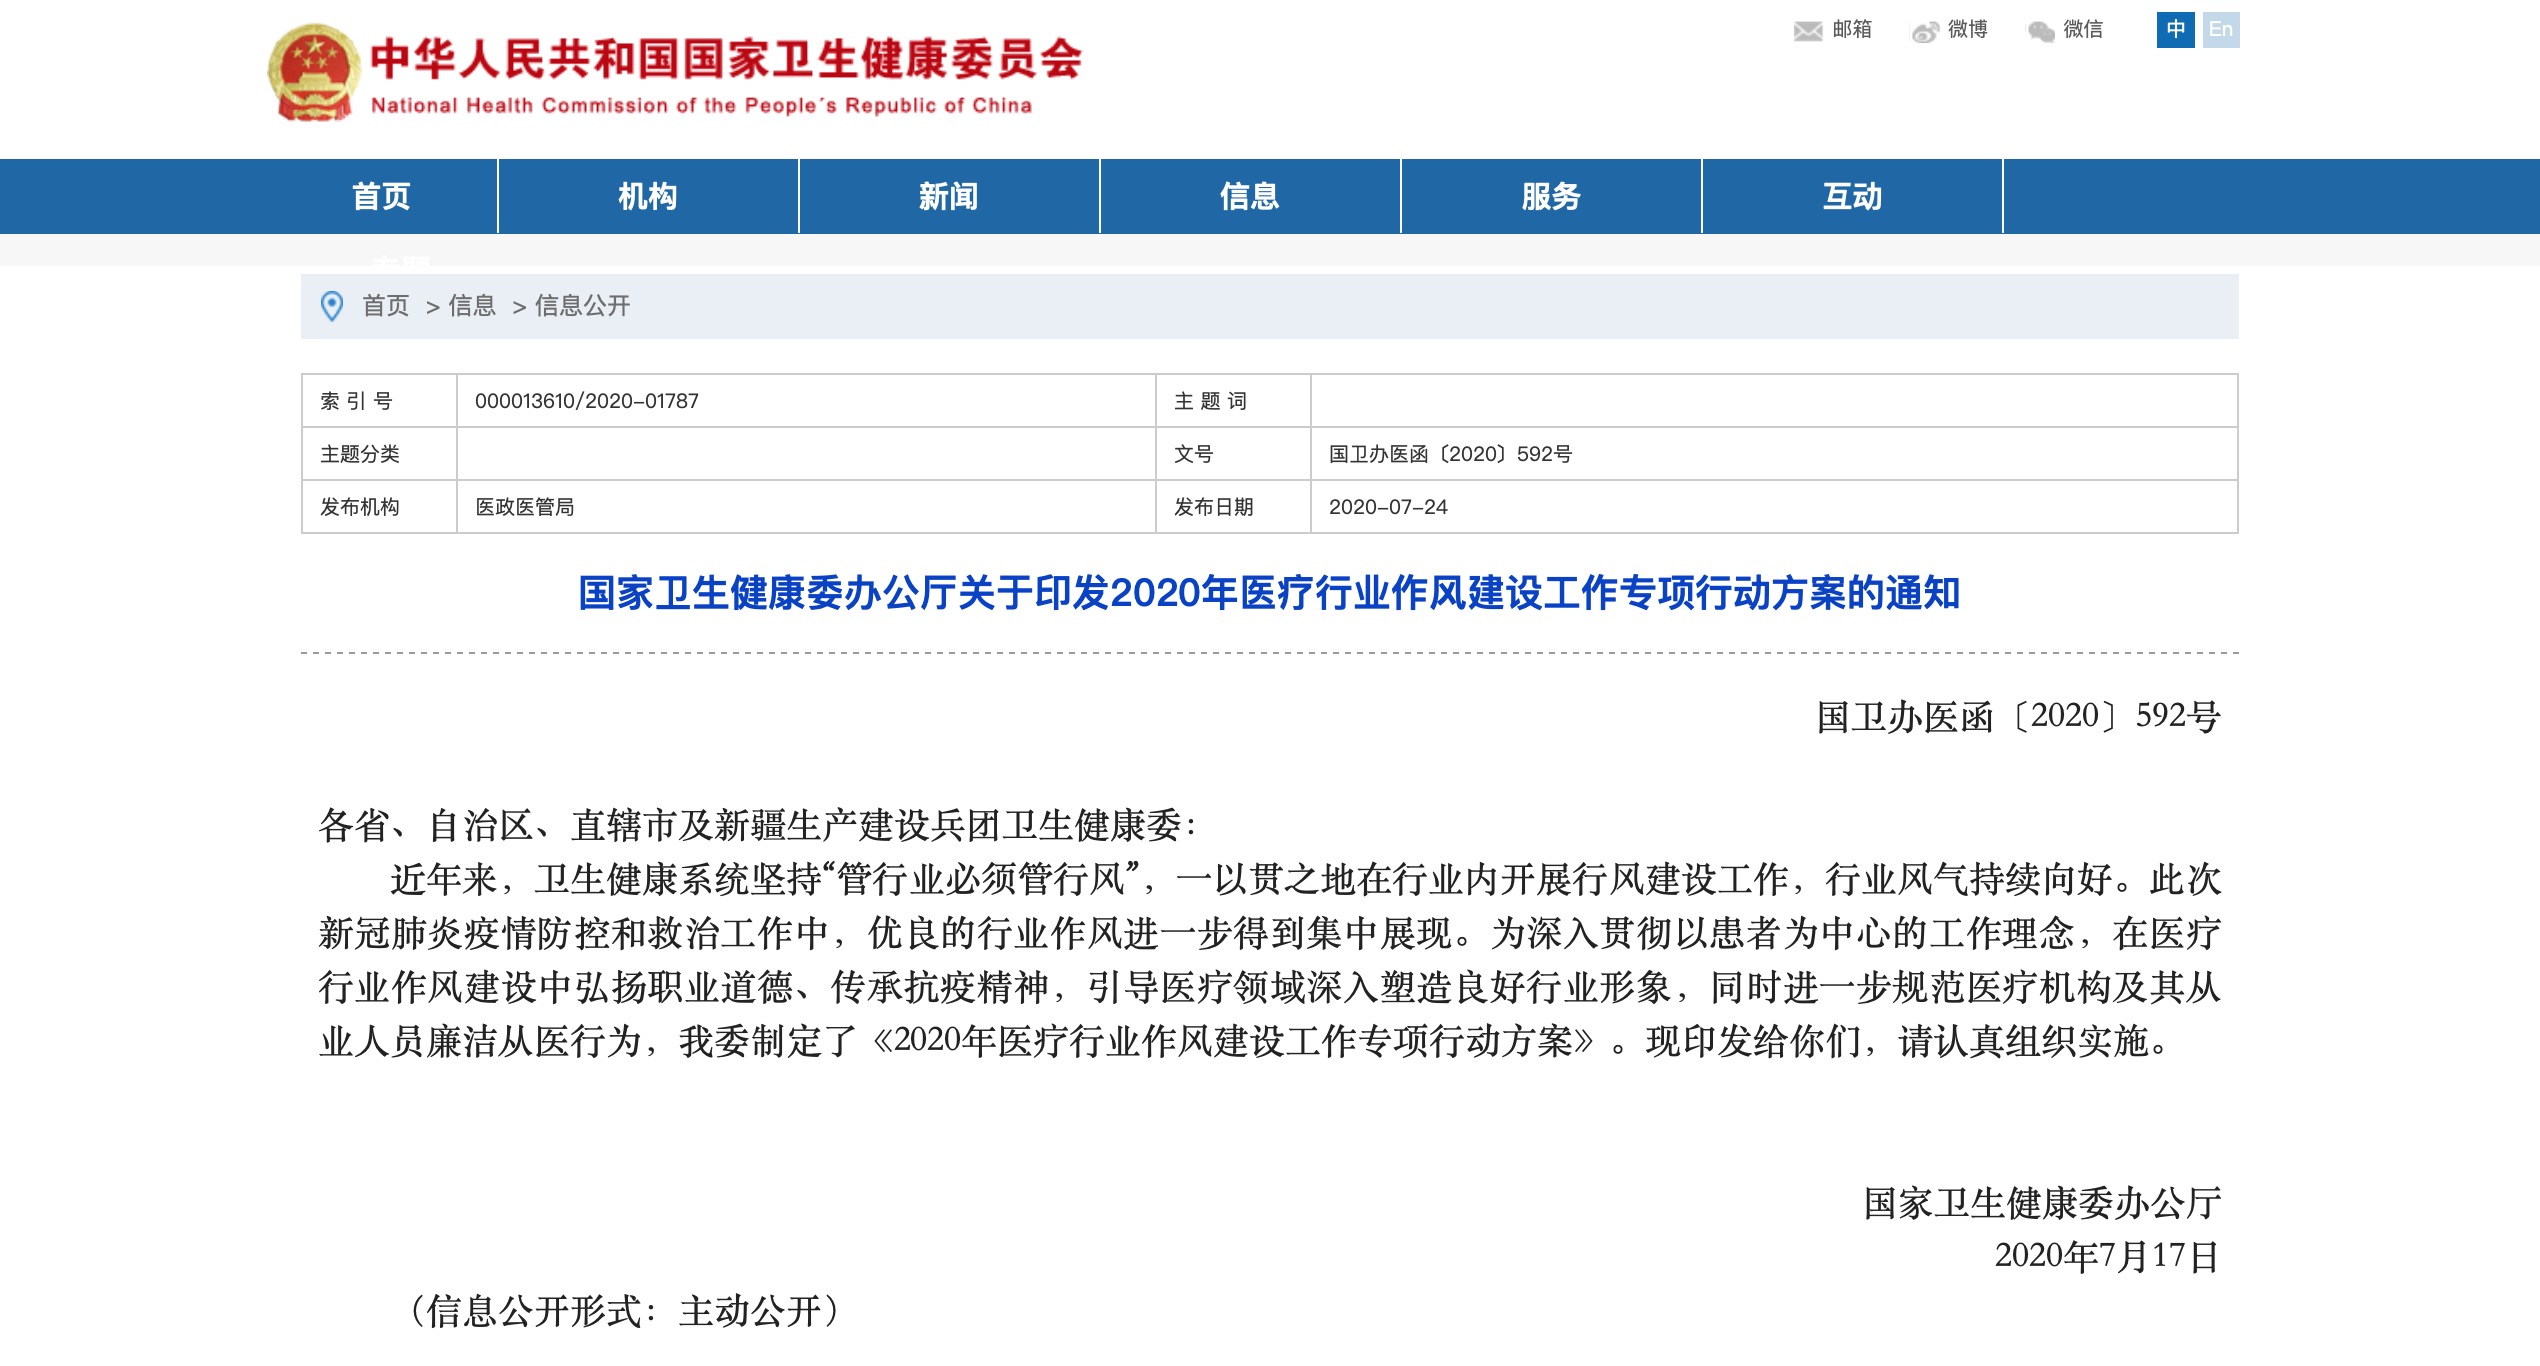Click the 发布机构 table label
2540x1366 pixels.
(x=360, y=507)
